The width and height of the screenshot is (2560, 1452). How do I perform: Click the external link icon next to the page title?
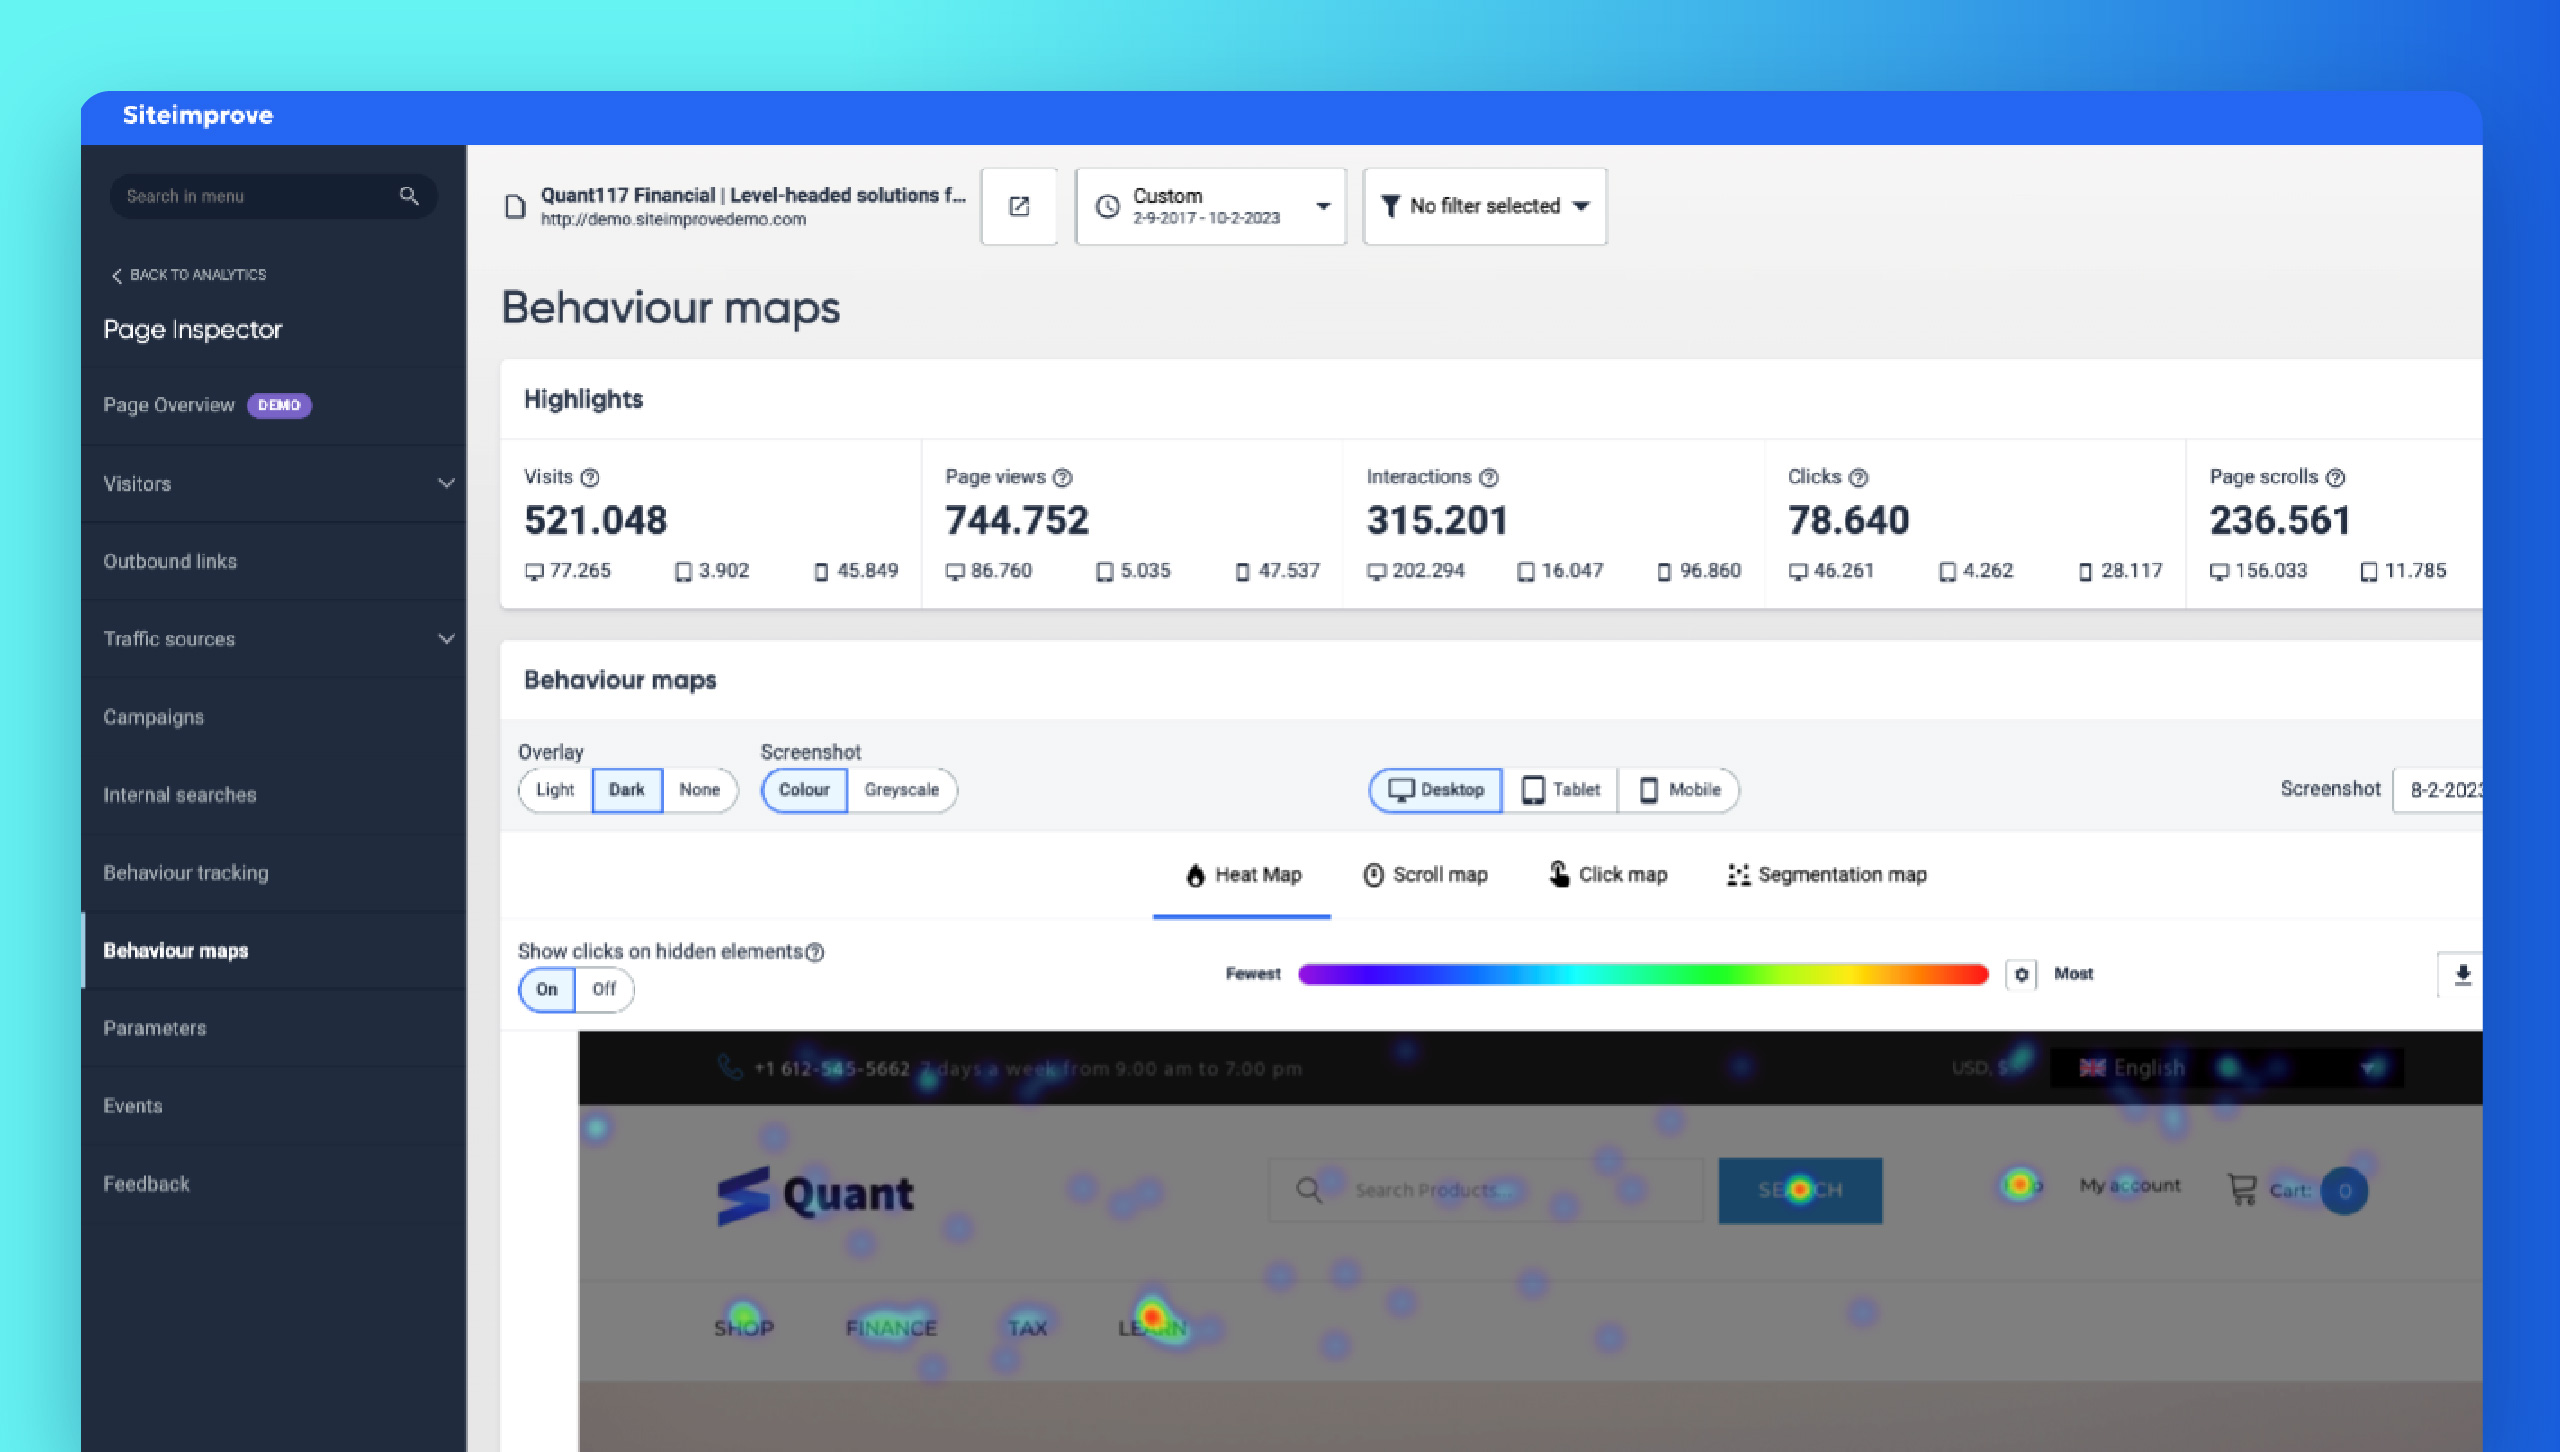point(1018,206)
